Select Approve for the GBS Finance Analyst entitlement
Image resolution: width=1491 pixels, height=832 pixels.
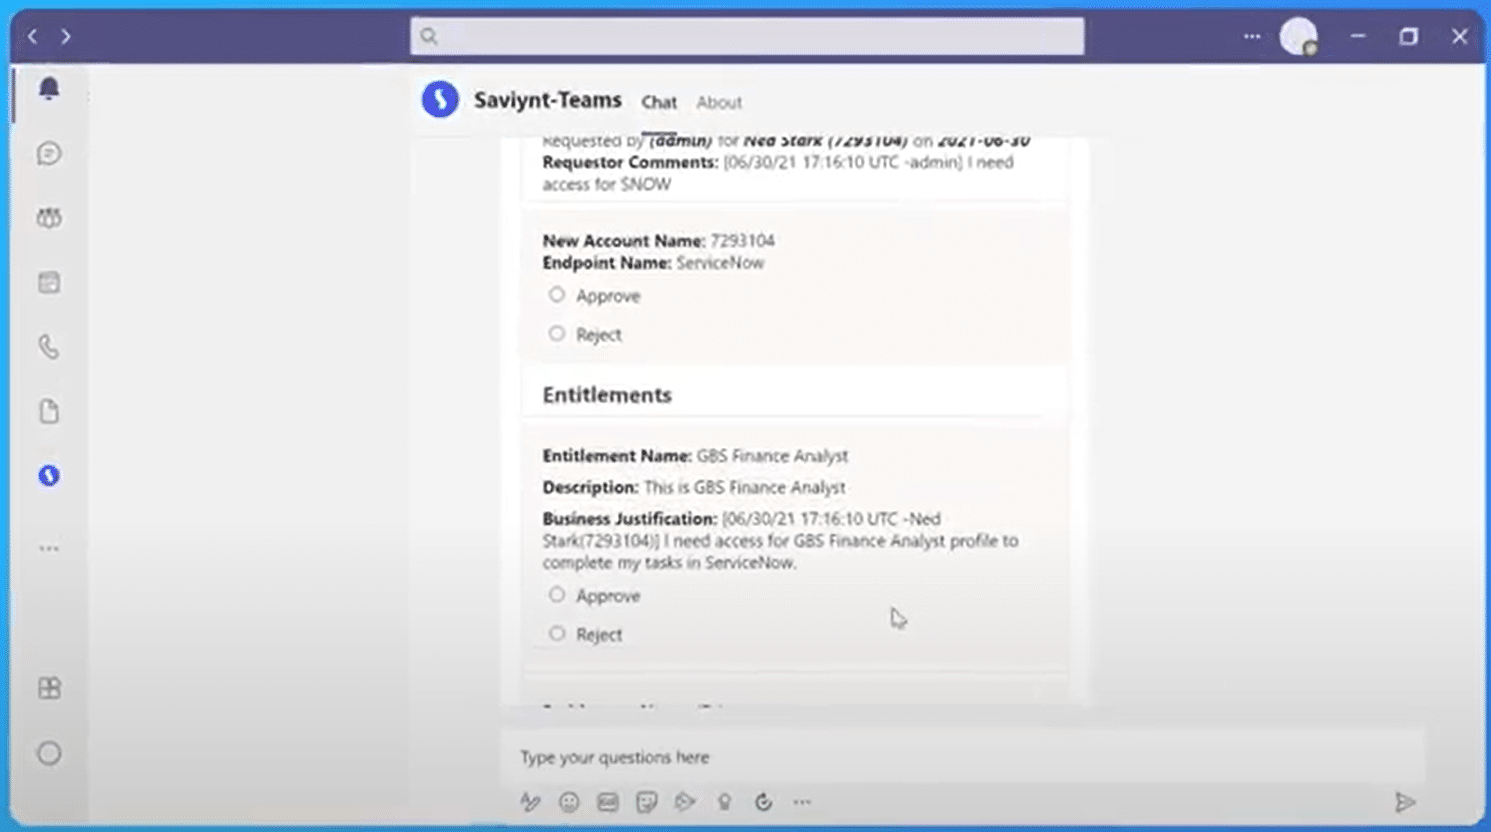tap(557, 594)
